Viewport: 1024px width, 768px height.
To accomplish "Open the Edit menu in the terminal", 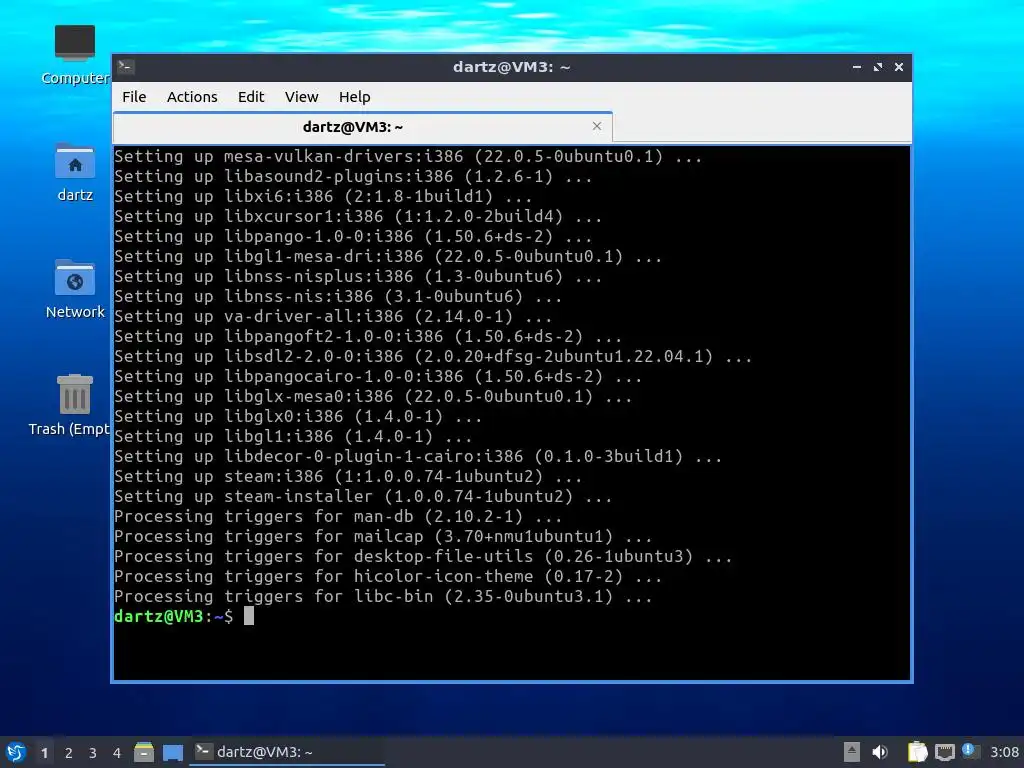I will (x=251, y=97).
